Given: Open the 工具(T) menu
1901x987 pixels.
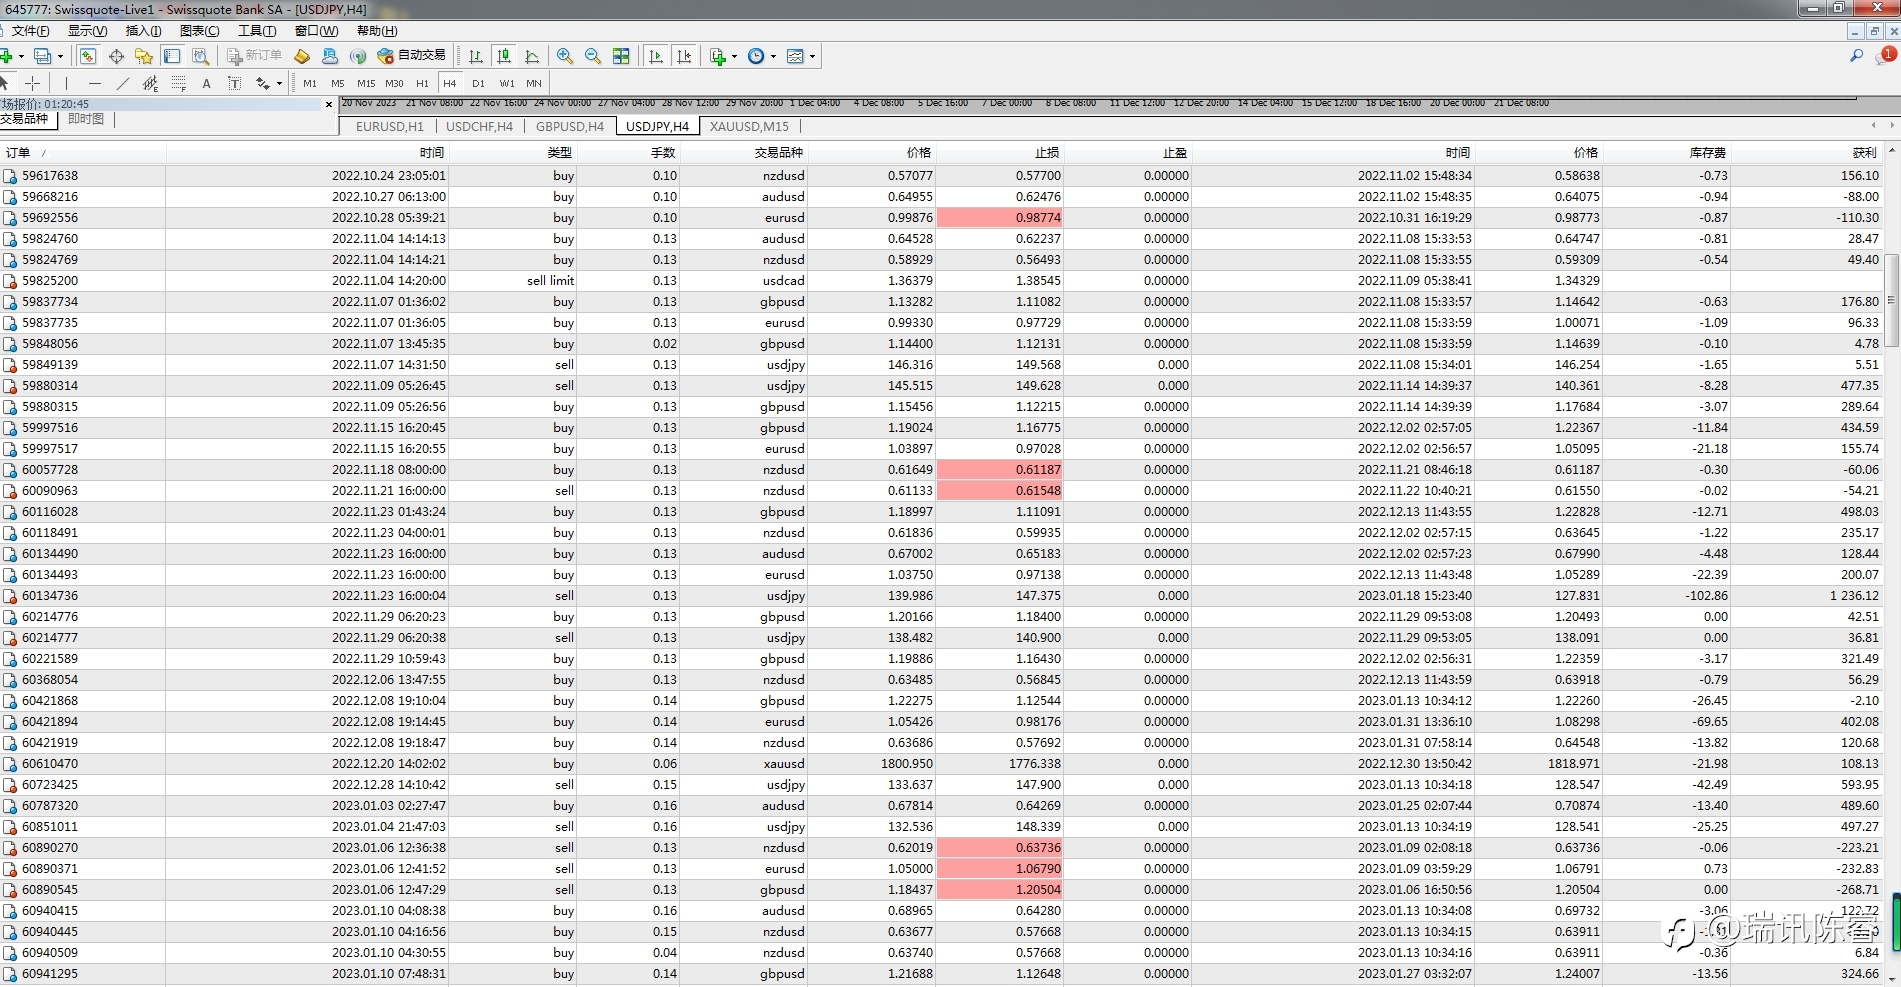Looking at the screenshot, I should point(256,31).
